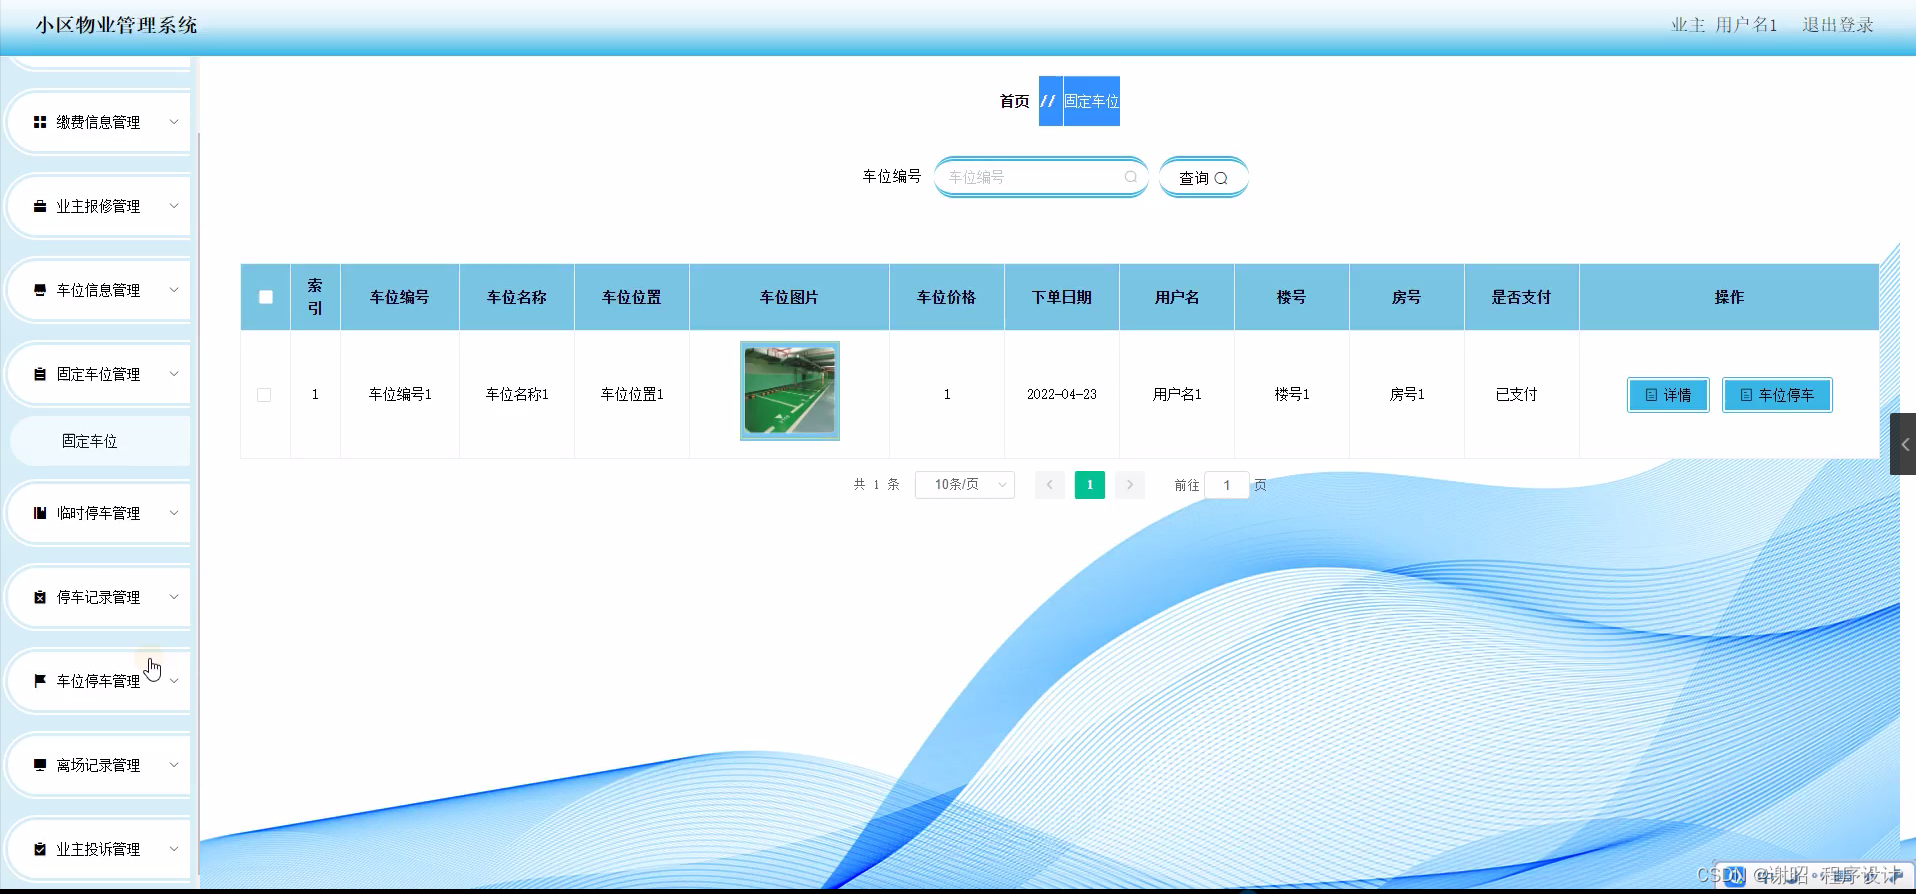Click 退出登录 to log out
This screenshot has width=1916, height=894.
click(x=1838, y=25)
